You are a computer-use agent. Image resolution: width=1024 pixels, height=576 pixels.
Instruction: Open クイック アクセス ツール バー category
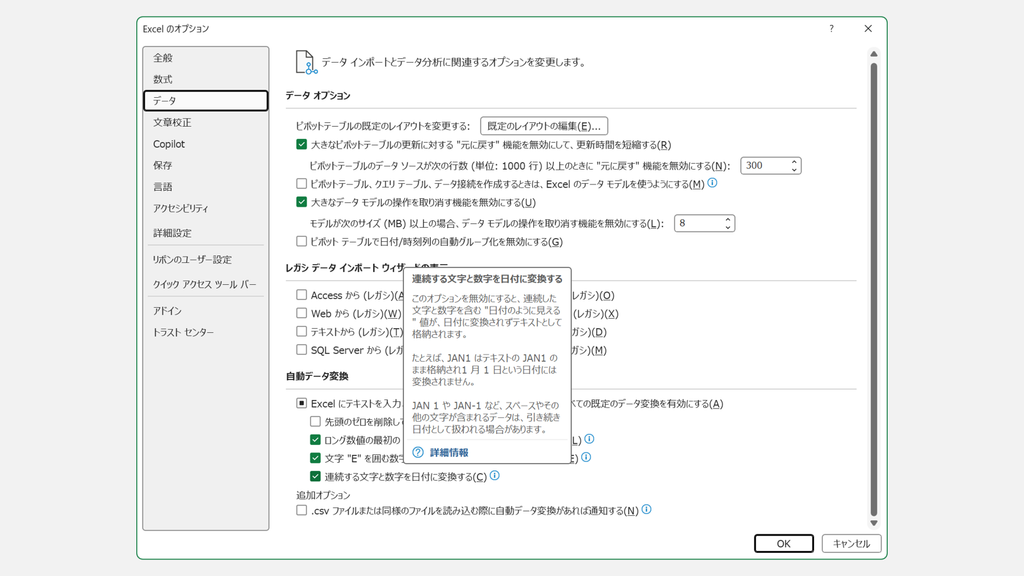(x=205, y=285)
